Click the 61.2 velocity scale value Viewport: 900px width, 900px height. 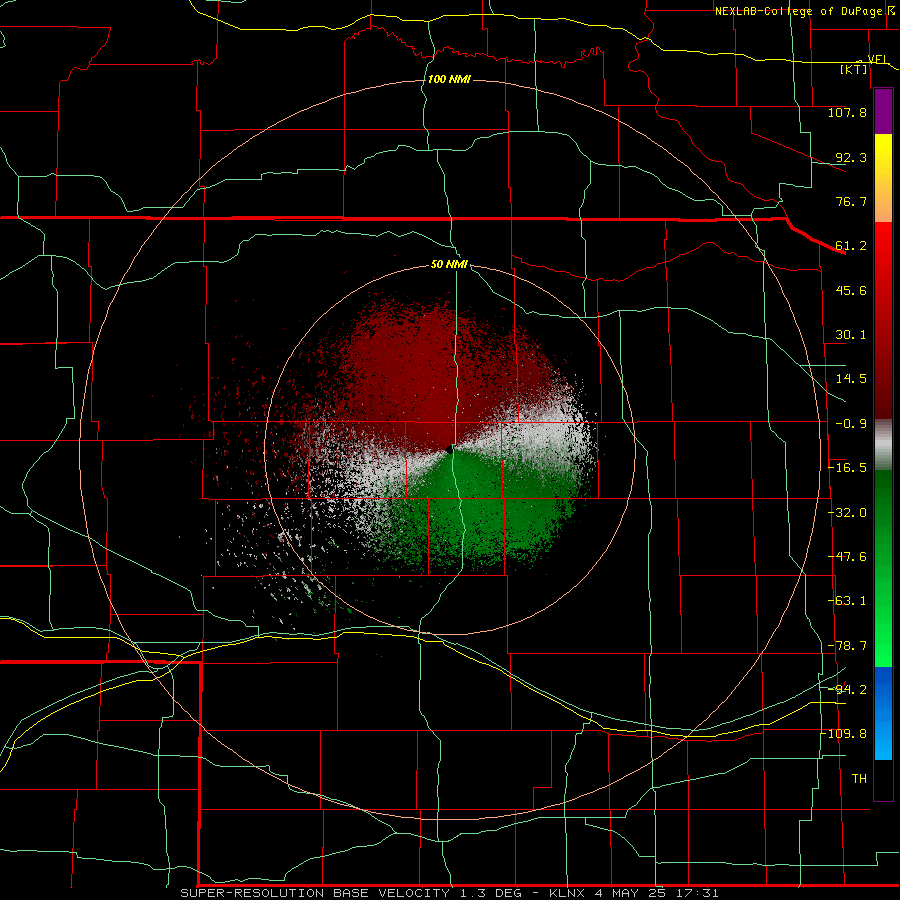pyautogui.click(x=851, y=246)
